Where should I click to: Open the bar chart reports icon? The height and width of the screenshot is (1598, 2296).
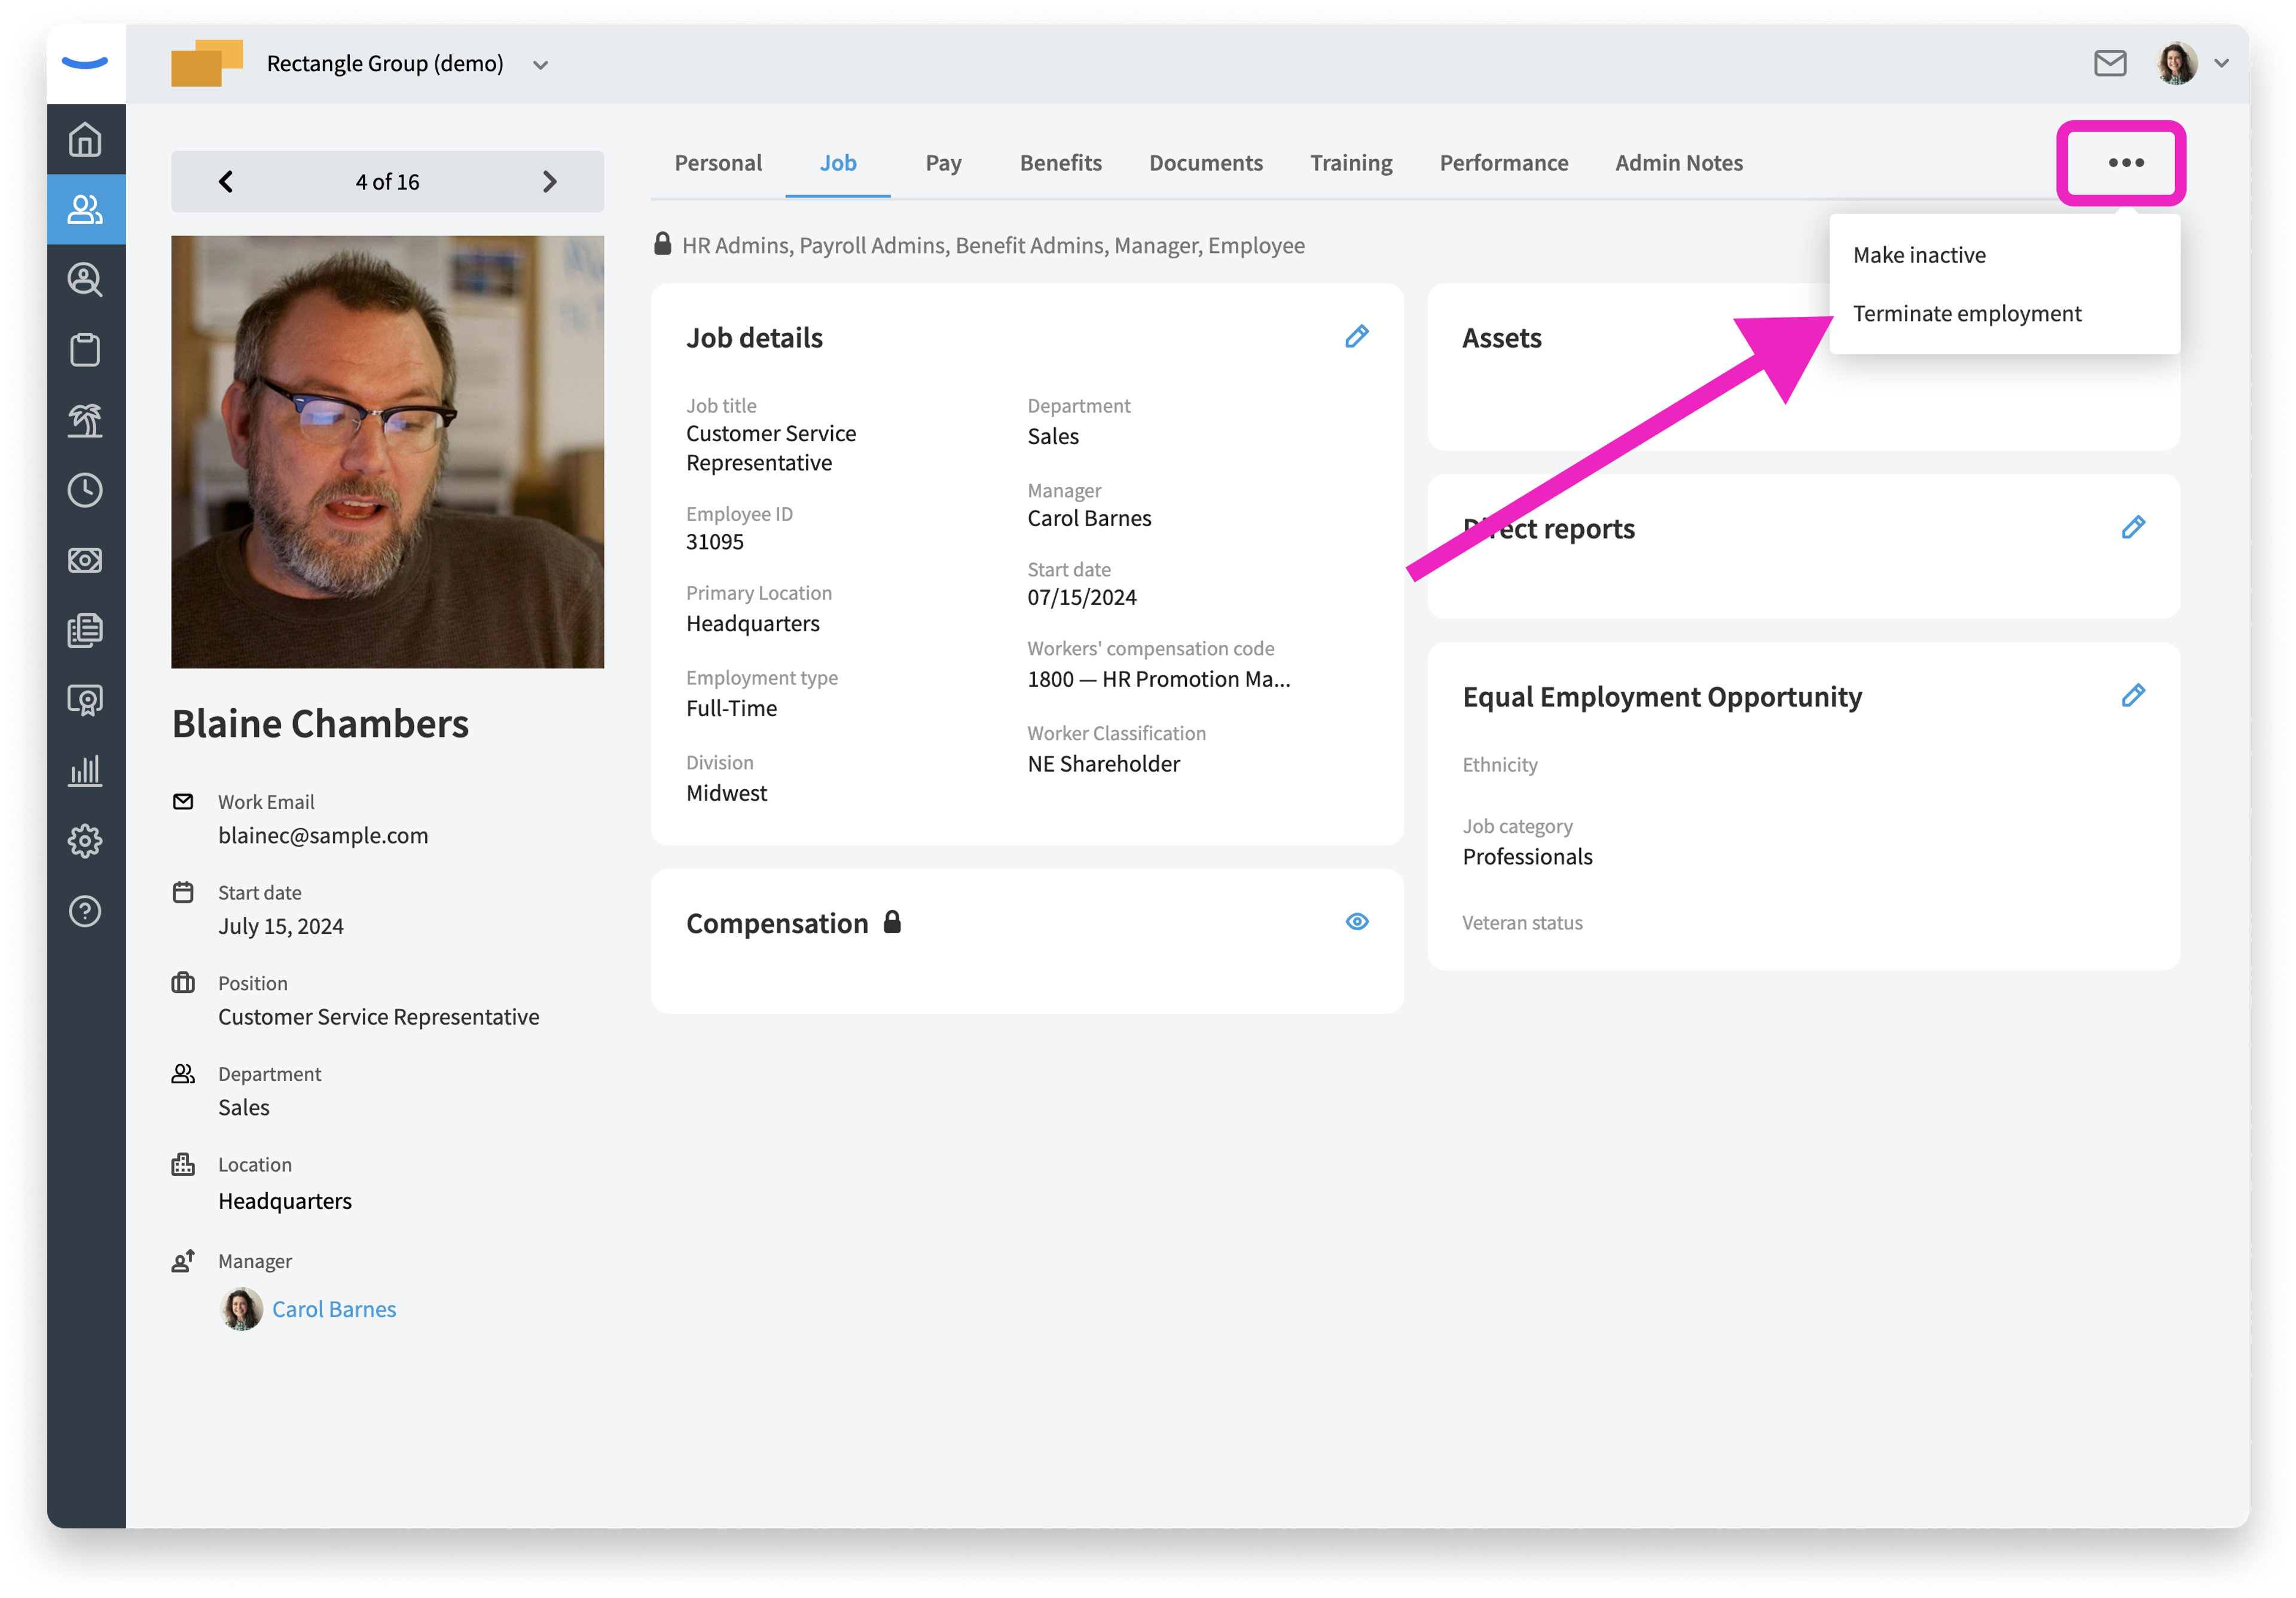pos(85,770)
